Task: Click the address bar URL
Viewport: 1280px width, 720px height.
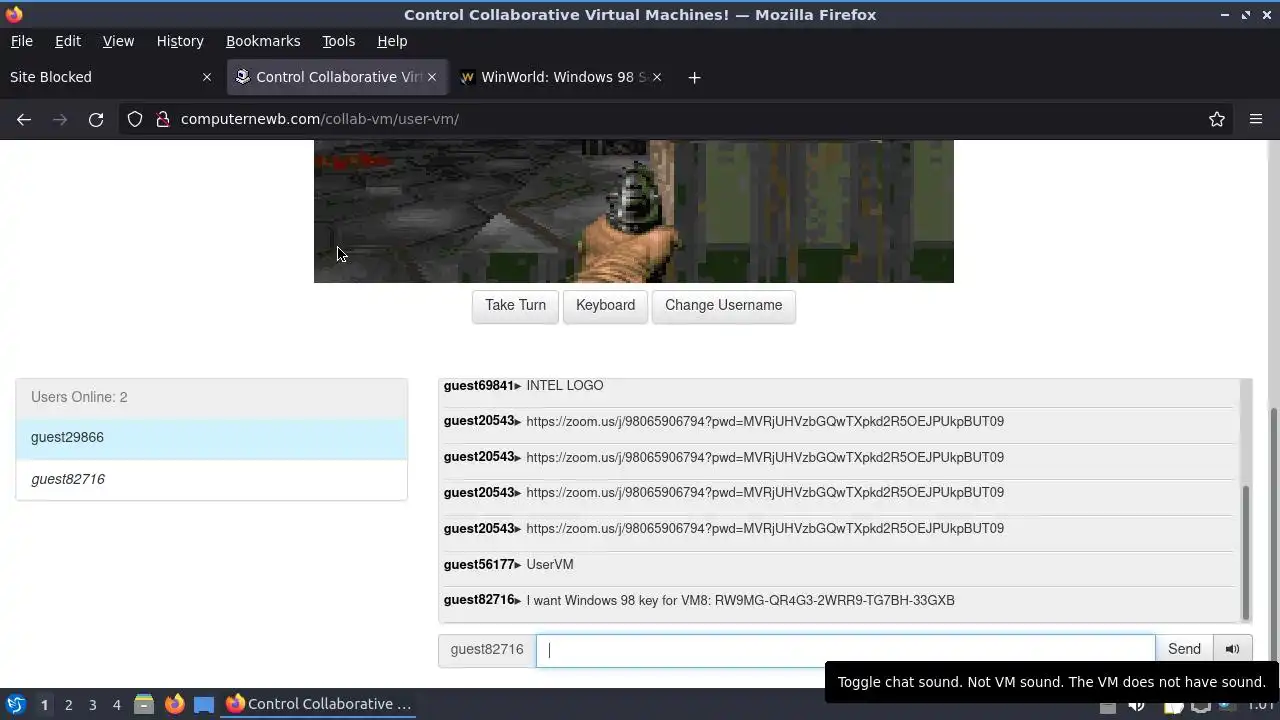Action: [320, 119]
